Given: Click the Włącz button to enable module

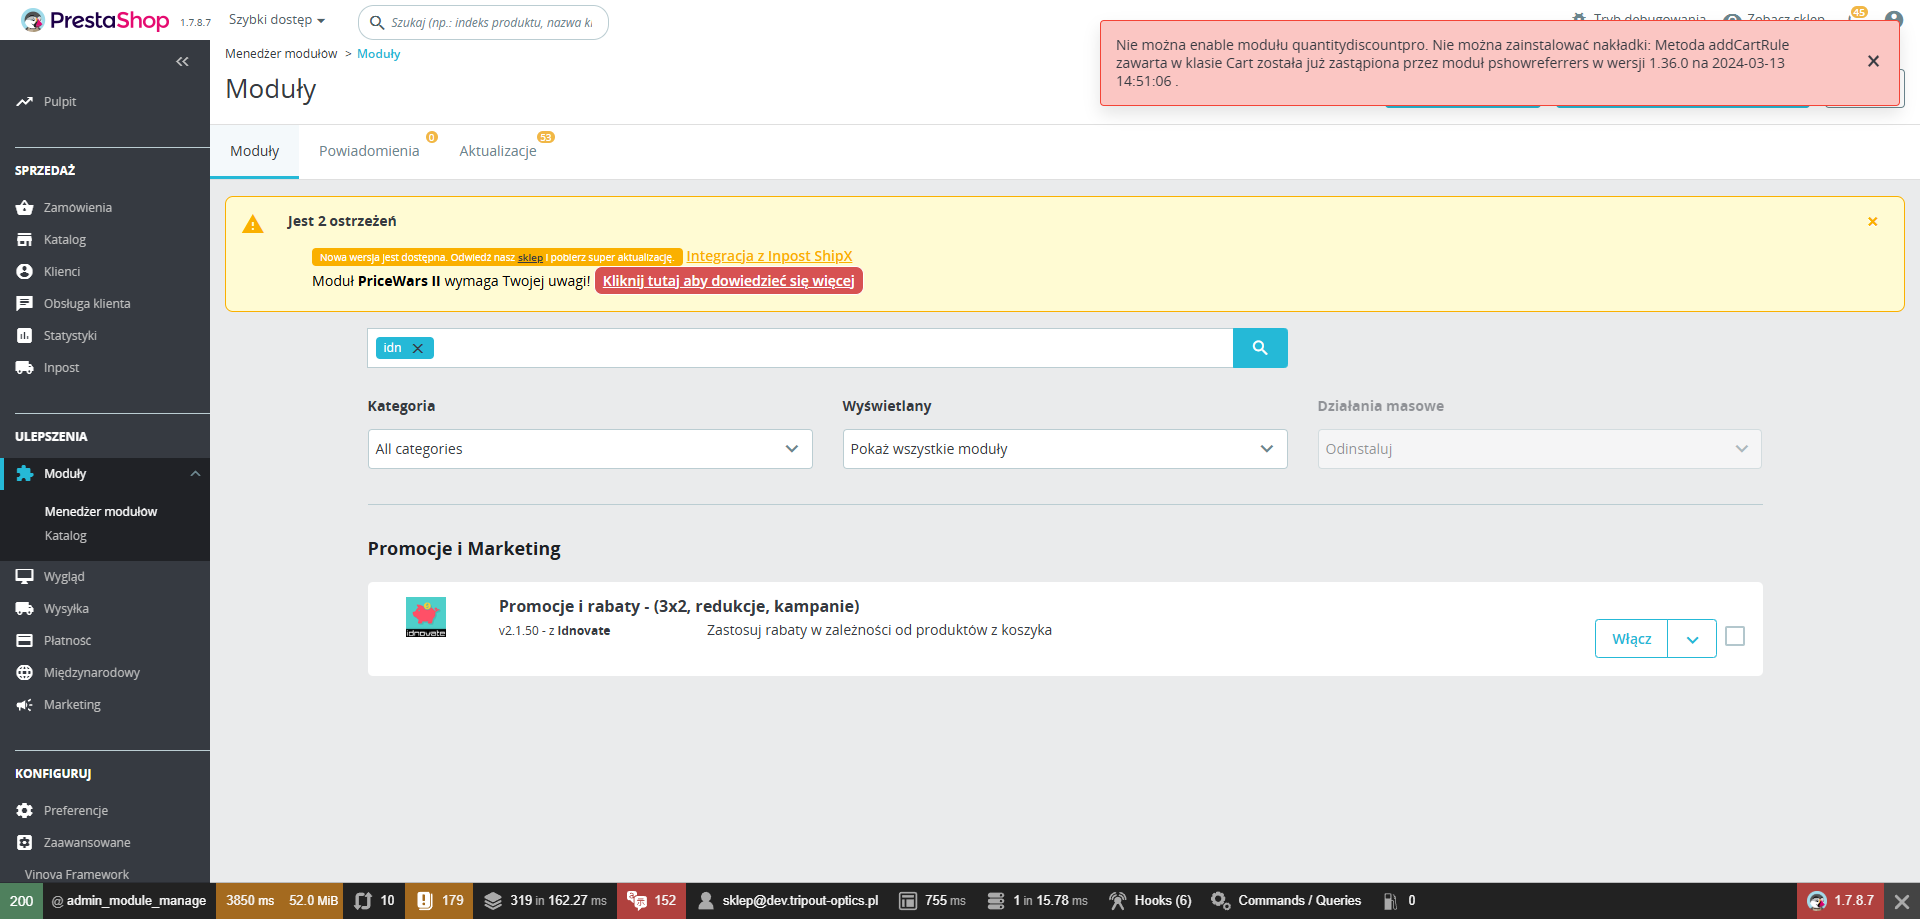Looking at the screenshot, I should (1631, 639).
